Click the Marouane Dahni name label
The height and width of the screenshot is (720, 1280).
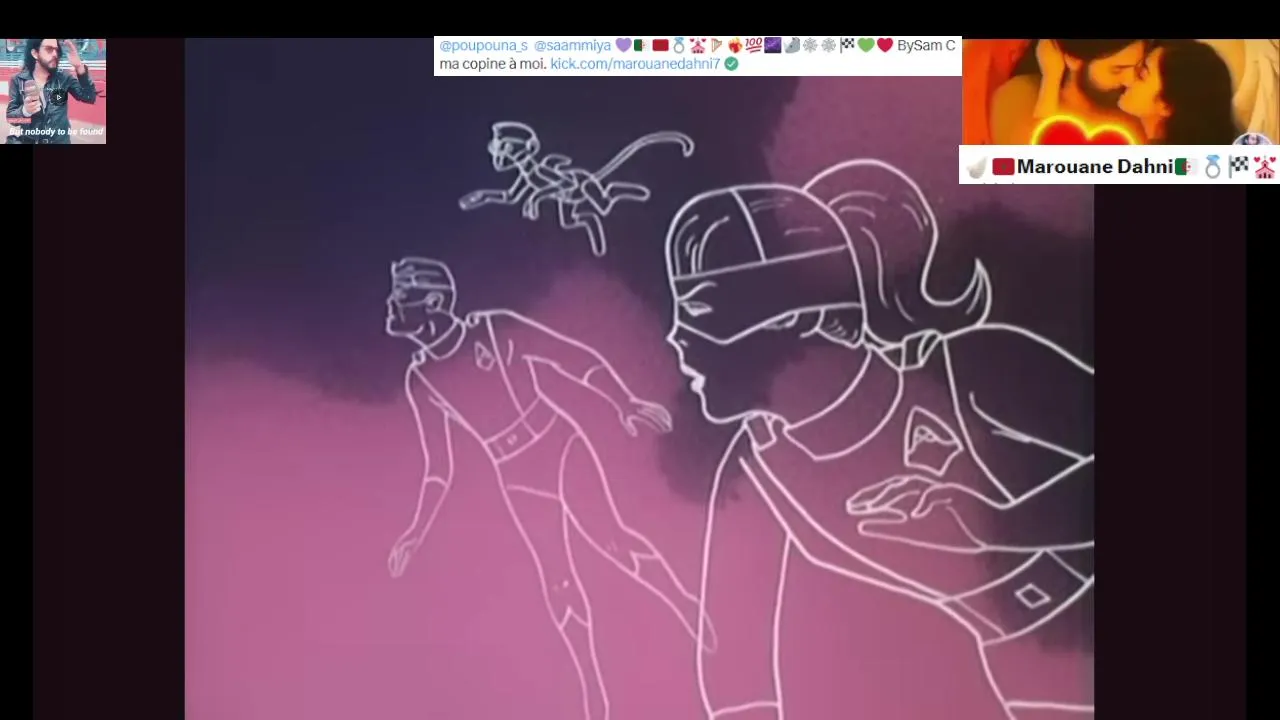(1094, 167)
